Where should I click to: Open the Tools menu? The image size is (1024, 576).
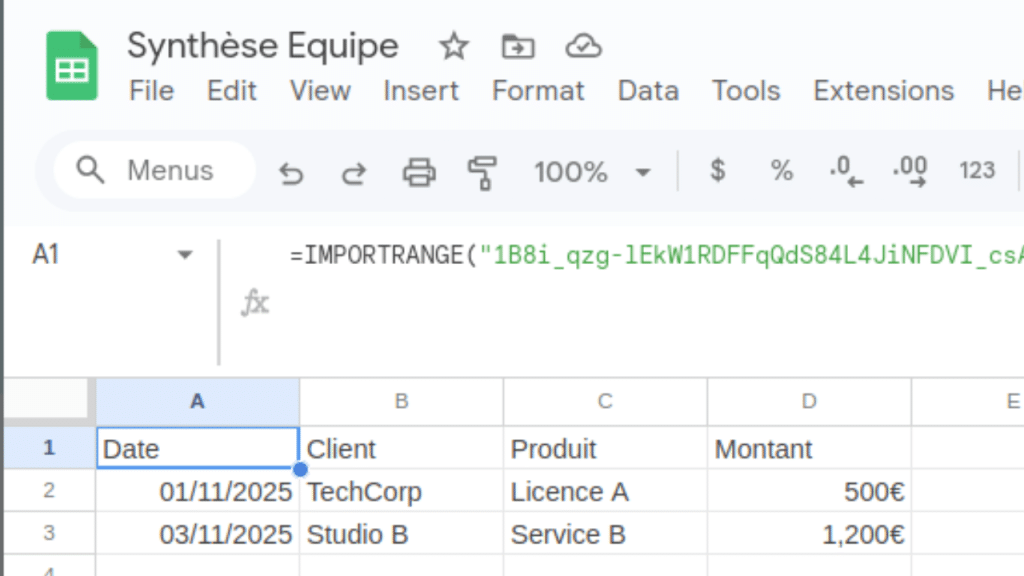(746, 91)
